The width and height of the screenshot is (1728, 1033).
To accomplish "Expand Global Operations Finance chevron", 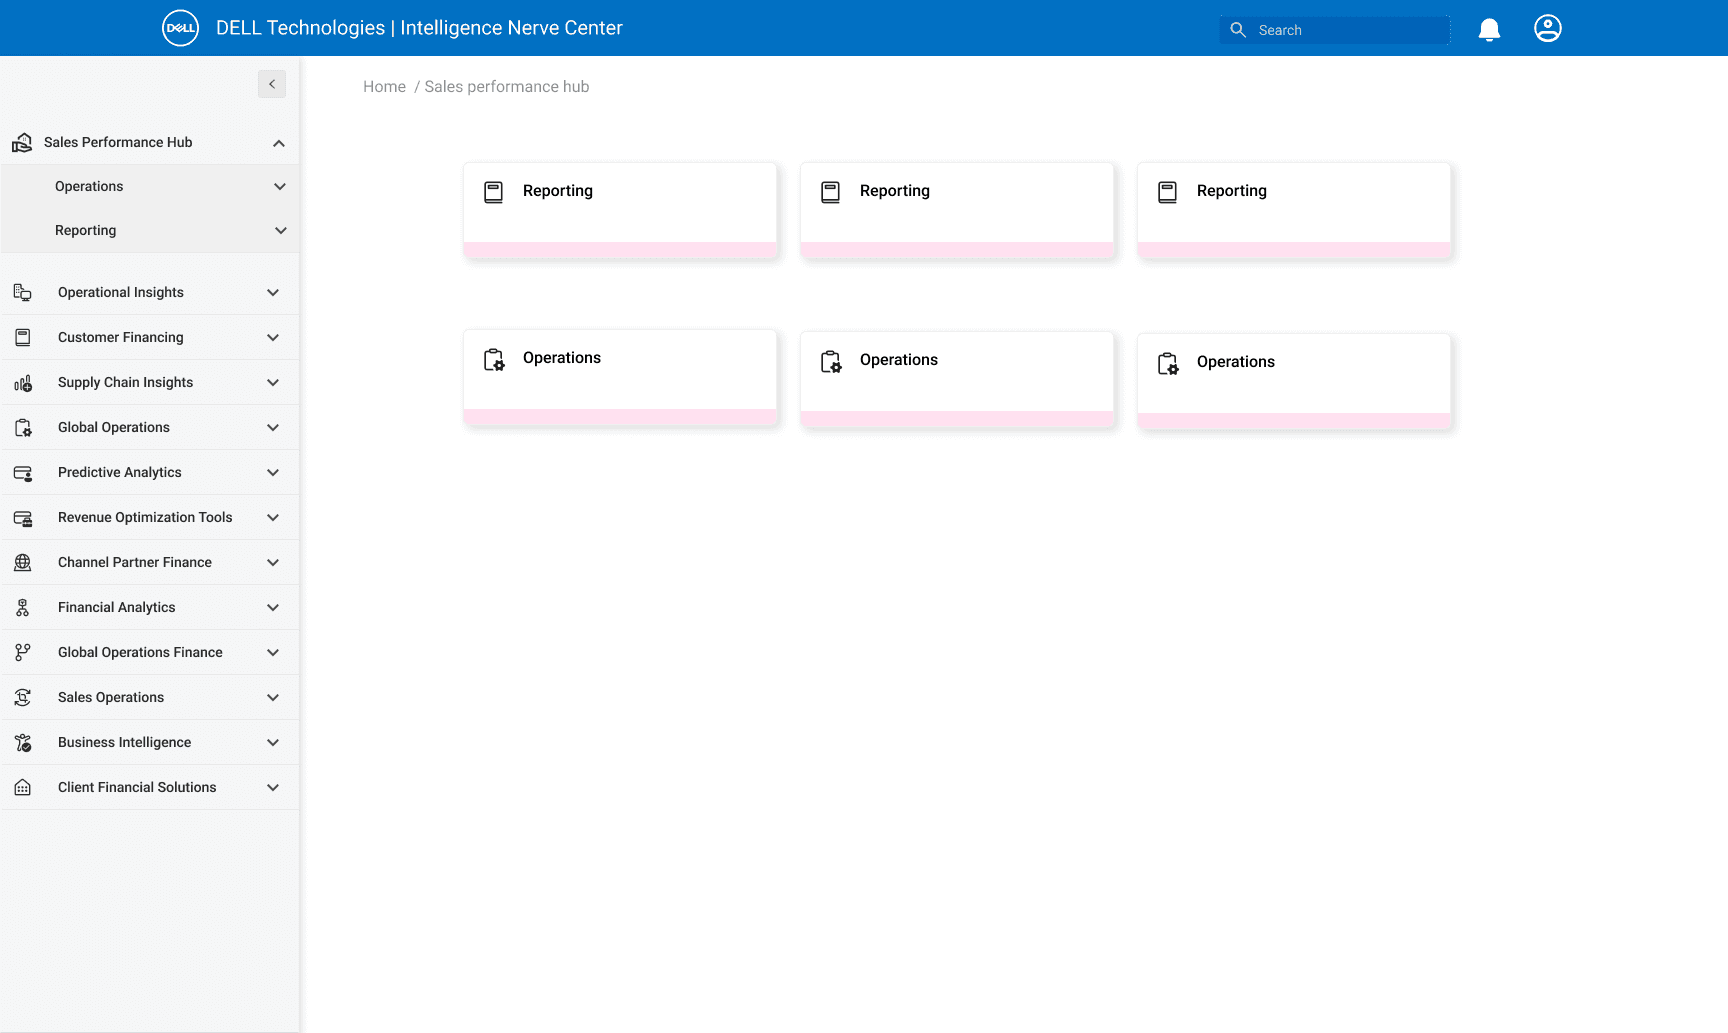I will (x=273, y=652).
